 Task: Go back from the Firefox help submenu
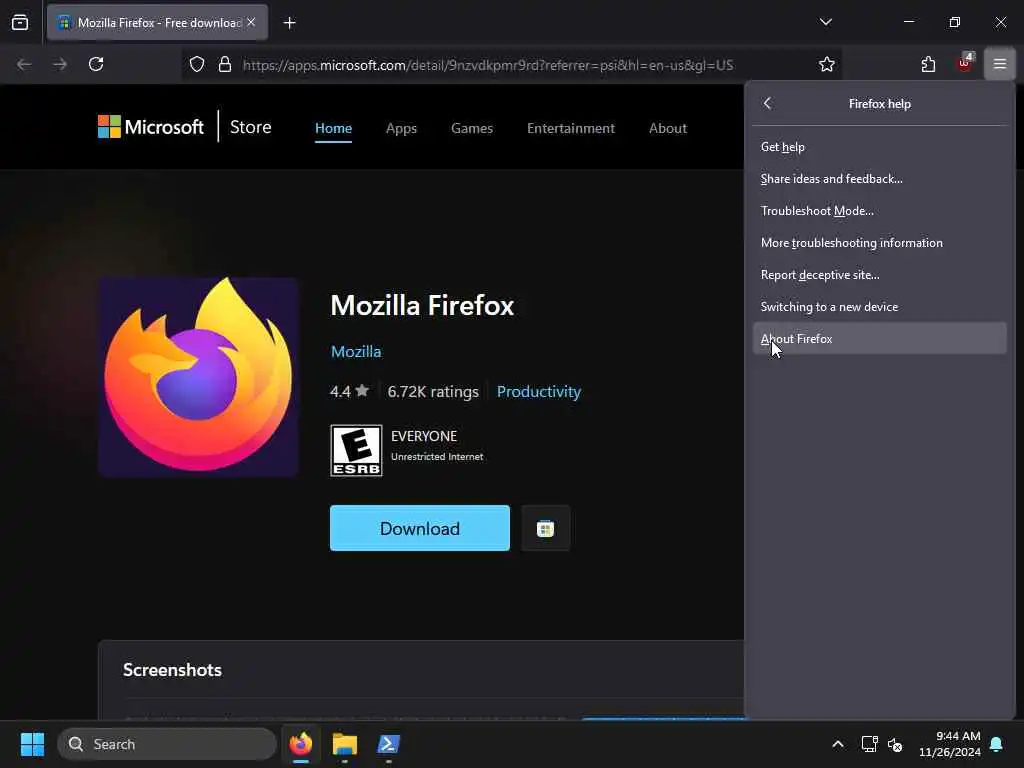coord(767,103)
